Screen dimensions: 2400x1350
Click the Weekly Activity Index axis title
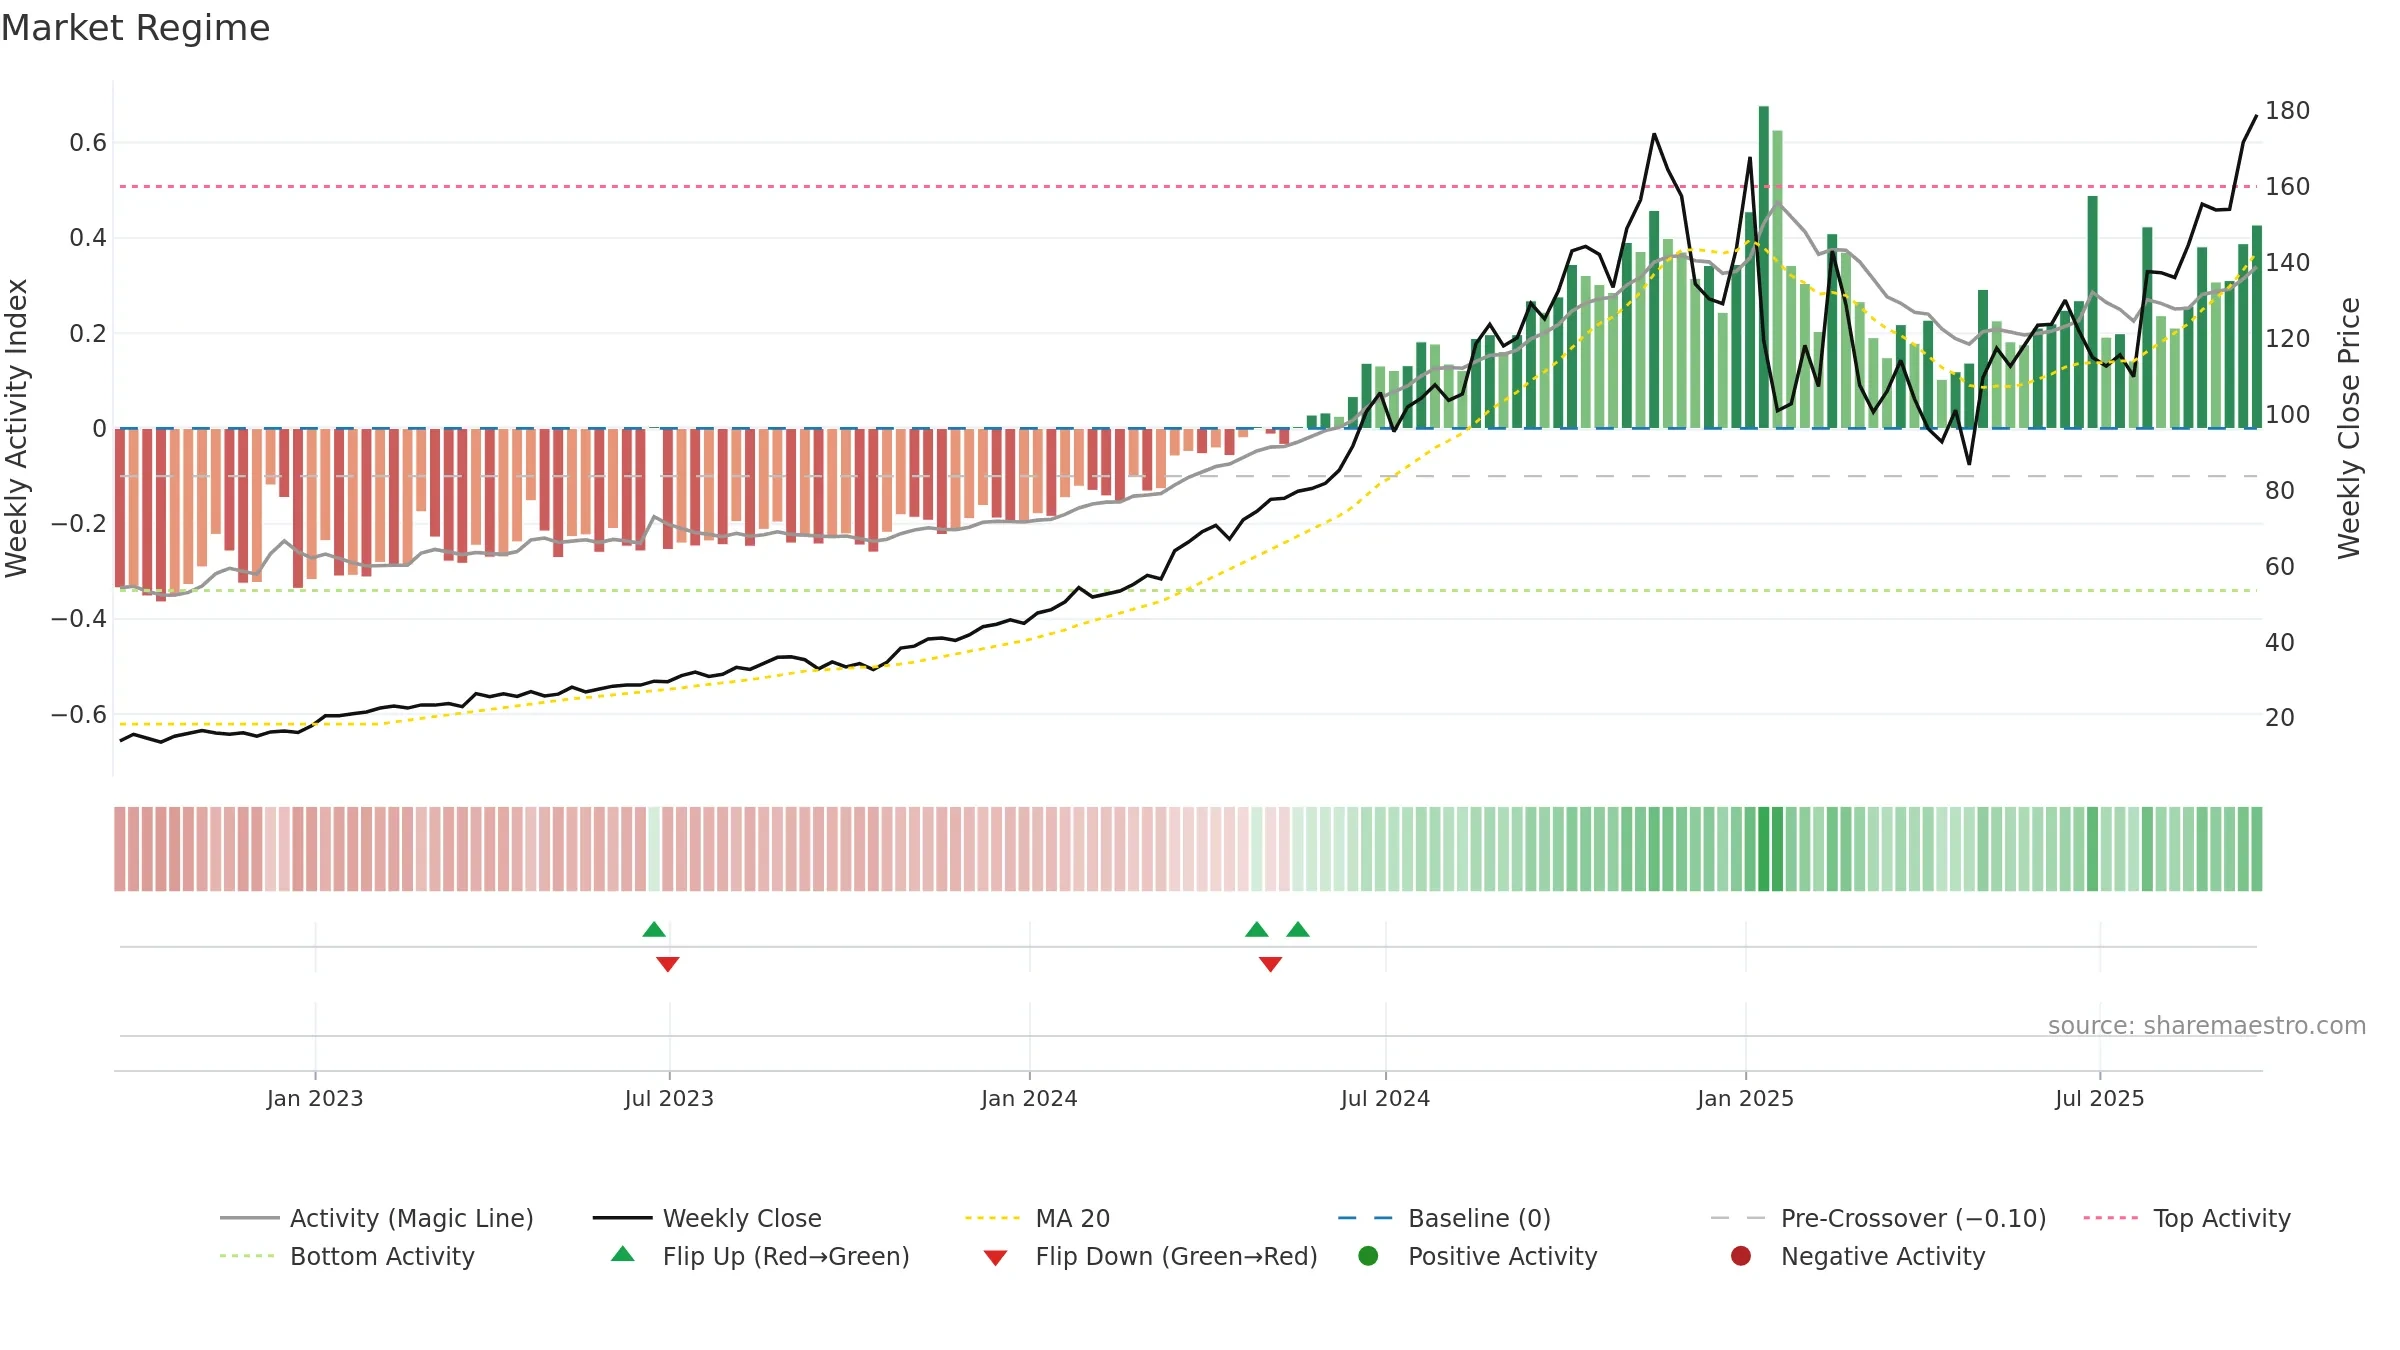pos(16,428)
